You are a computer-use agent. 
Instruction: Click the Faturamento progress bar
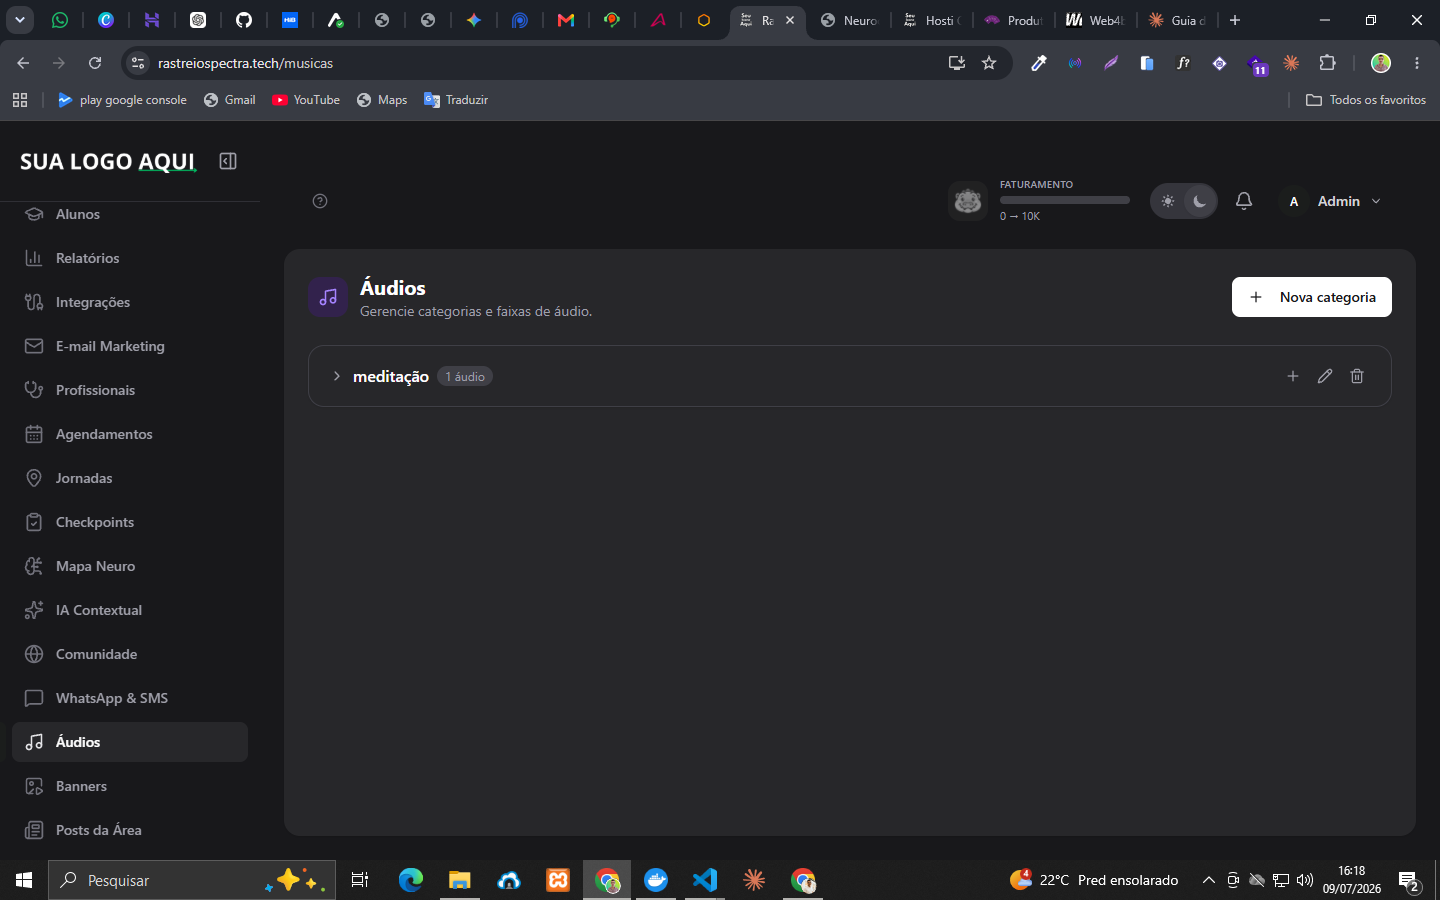(1065, 200)
